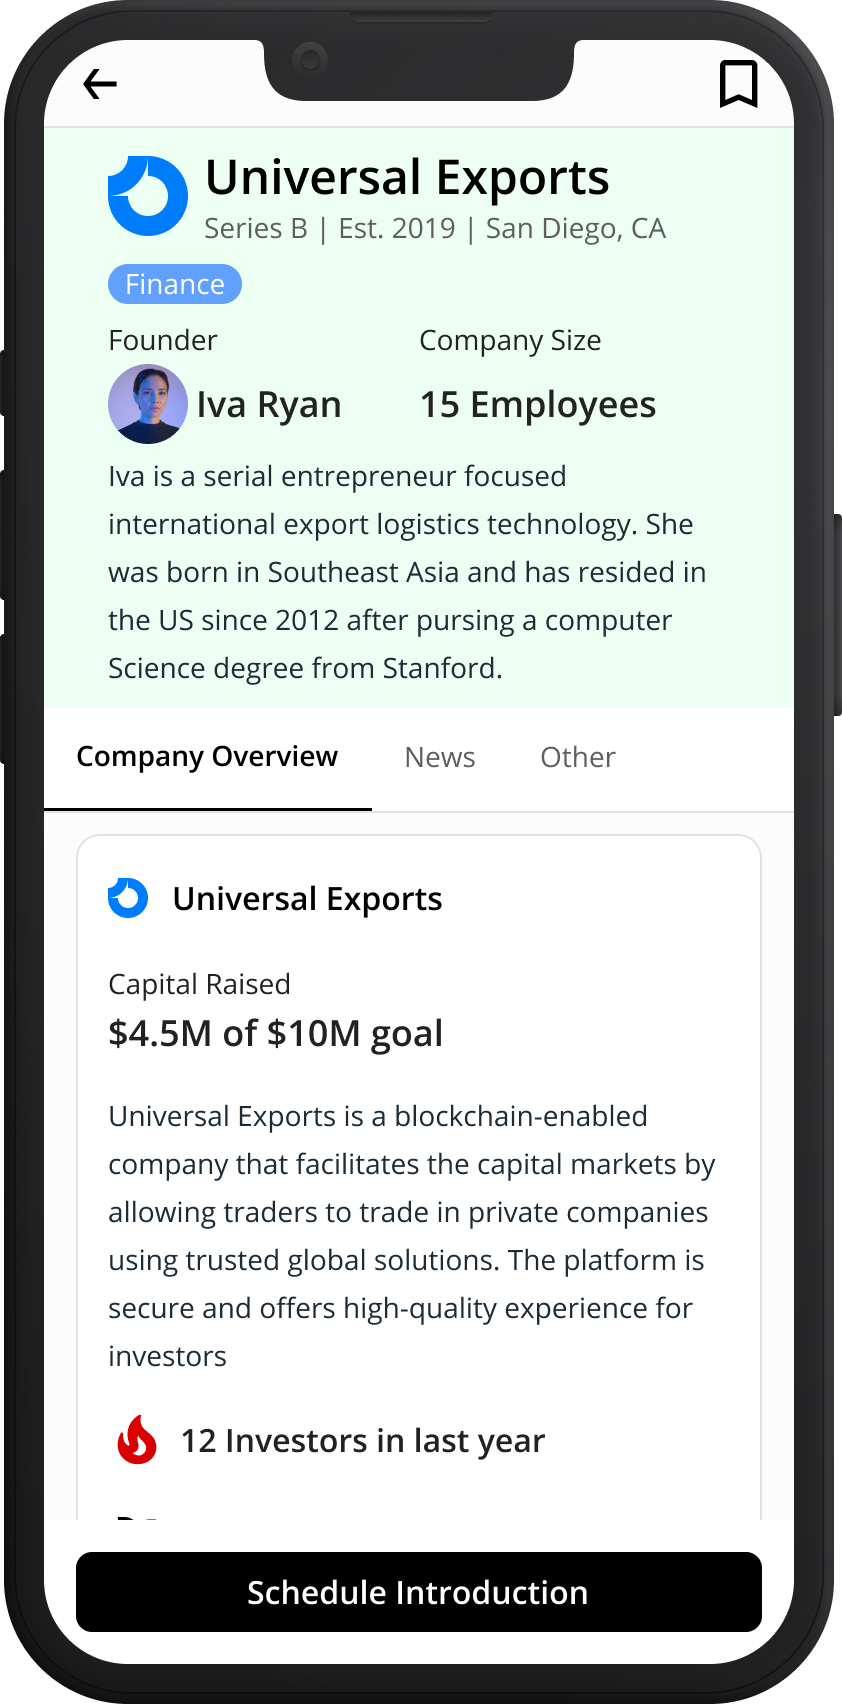Switch to the Other tab
Image resolution: width=842 pixels, height=1704 pixels.
pos(578,757)
